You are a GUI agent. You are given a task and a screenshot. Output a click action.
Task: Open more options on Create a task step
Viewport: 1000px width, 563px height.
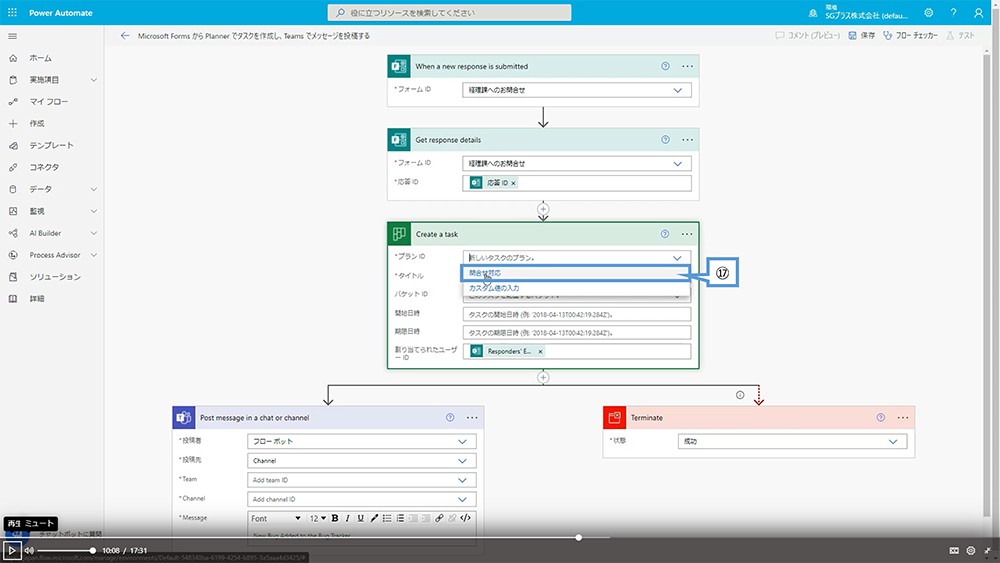tap(686, 234)
